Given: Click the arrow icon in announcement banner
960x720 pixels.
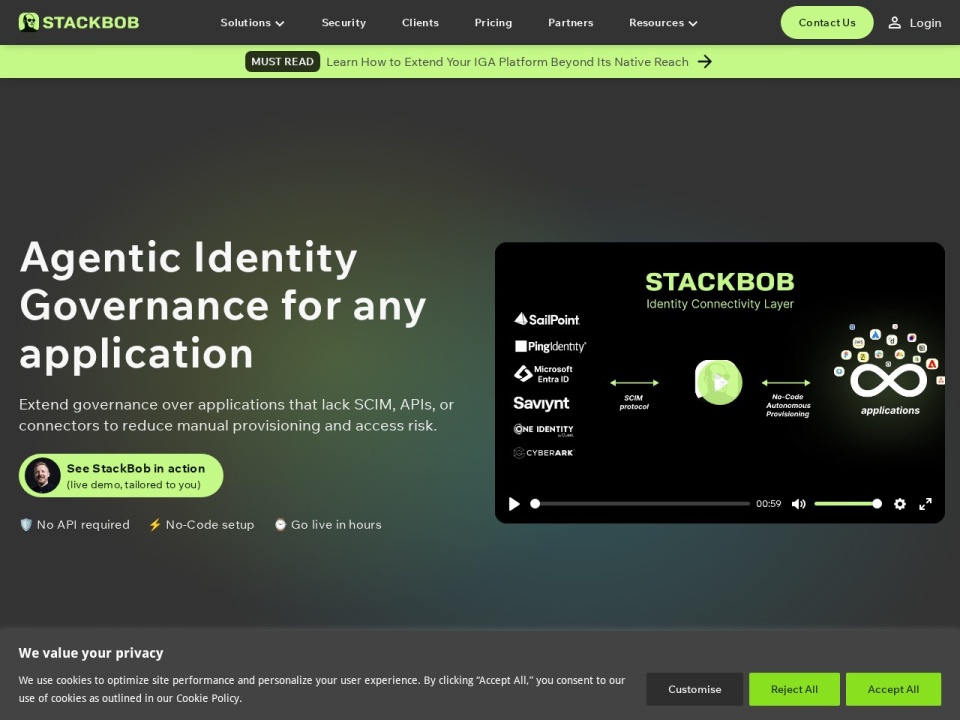Looking at the screenshot, I should (x=705, y=61).
